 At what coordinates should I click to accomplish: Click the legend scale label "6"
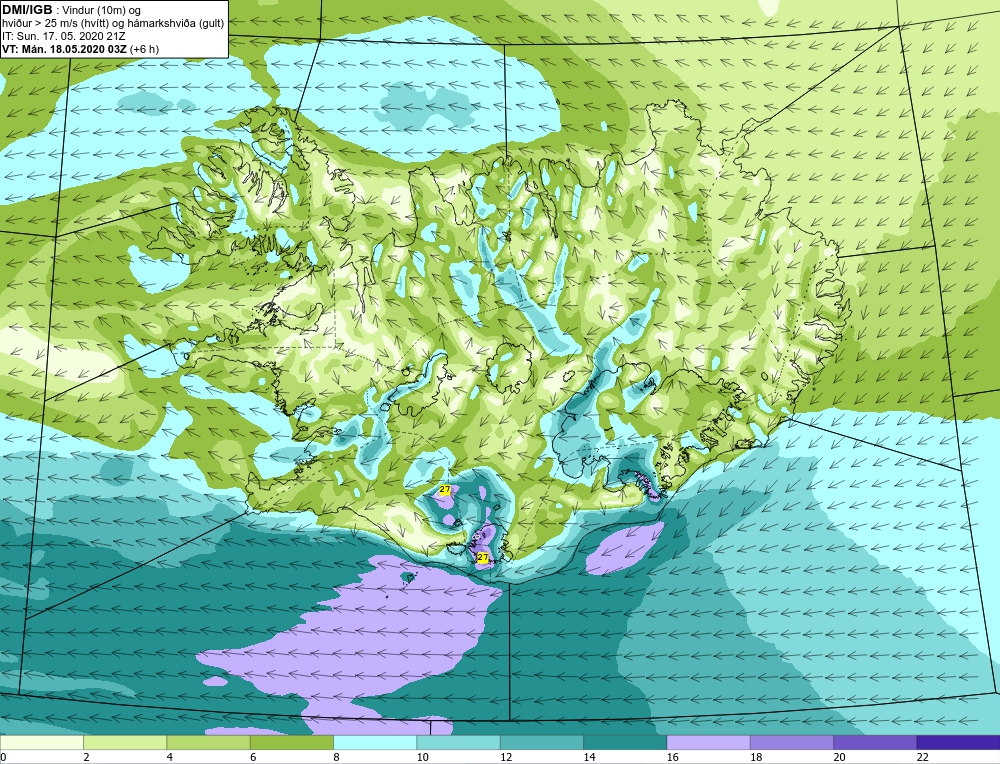click(x=253, y=757)
